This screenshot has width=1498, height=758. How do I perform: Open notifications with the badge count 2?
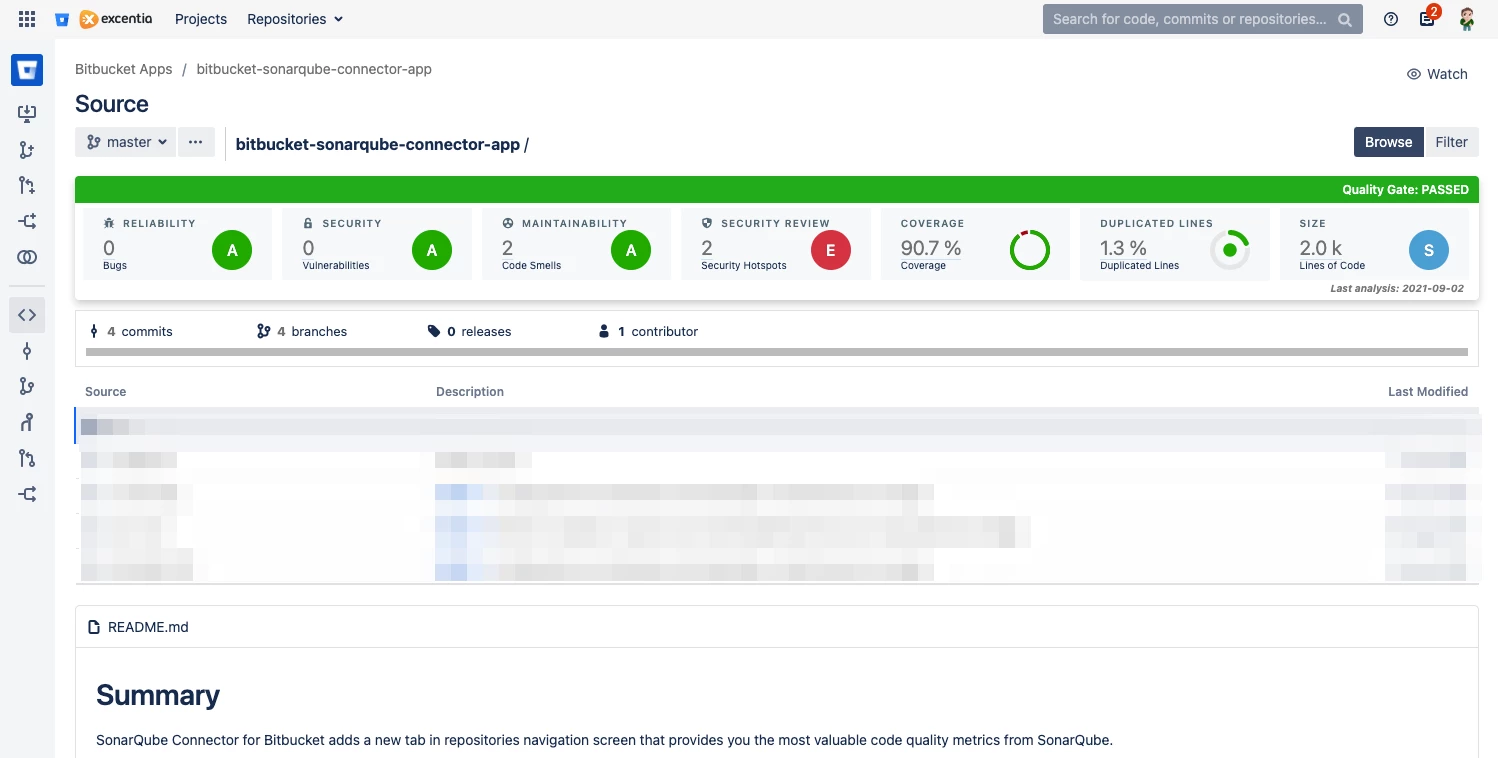1427,18
